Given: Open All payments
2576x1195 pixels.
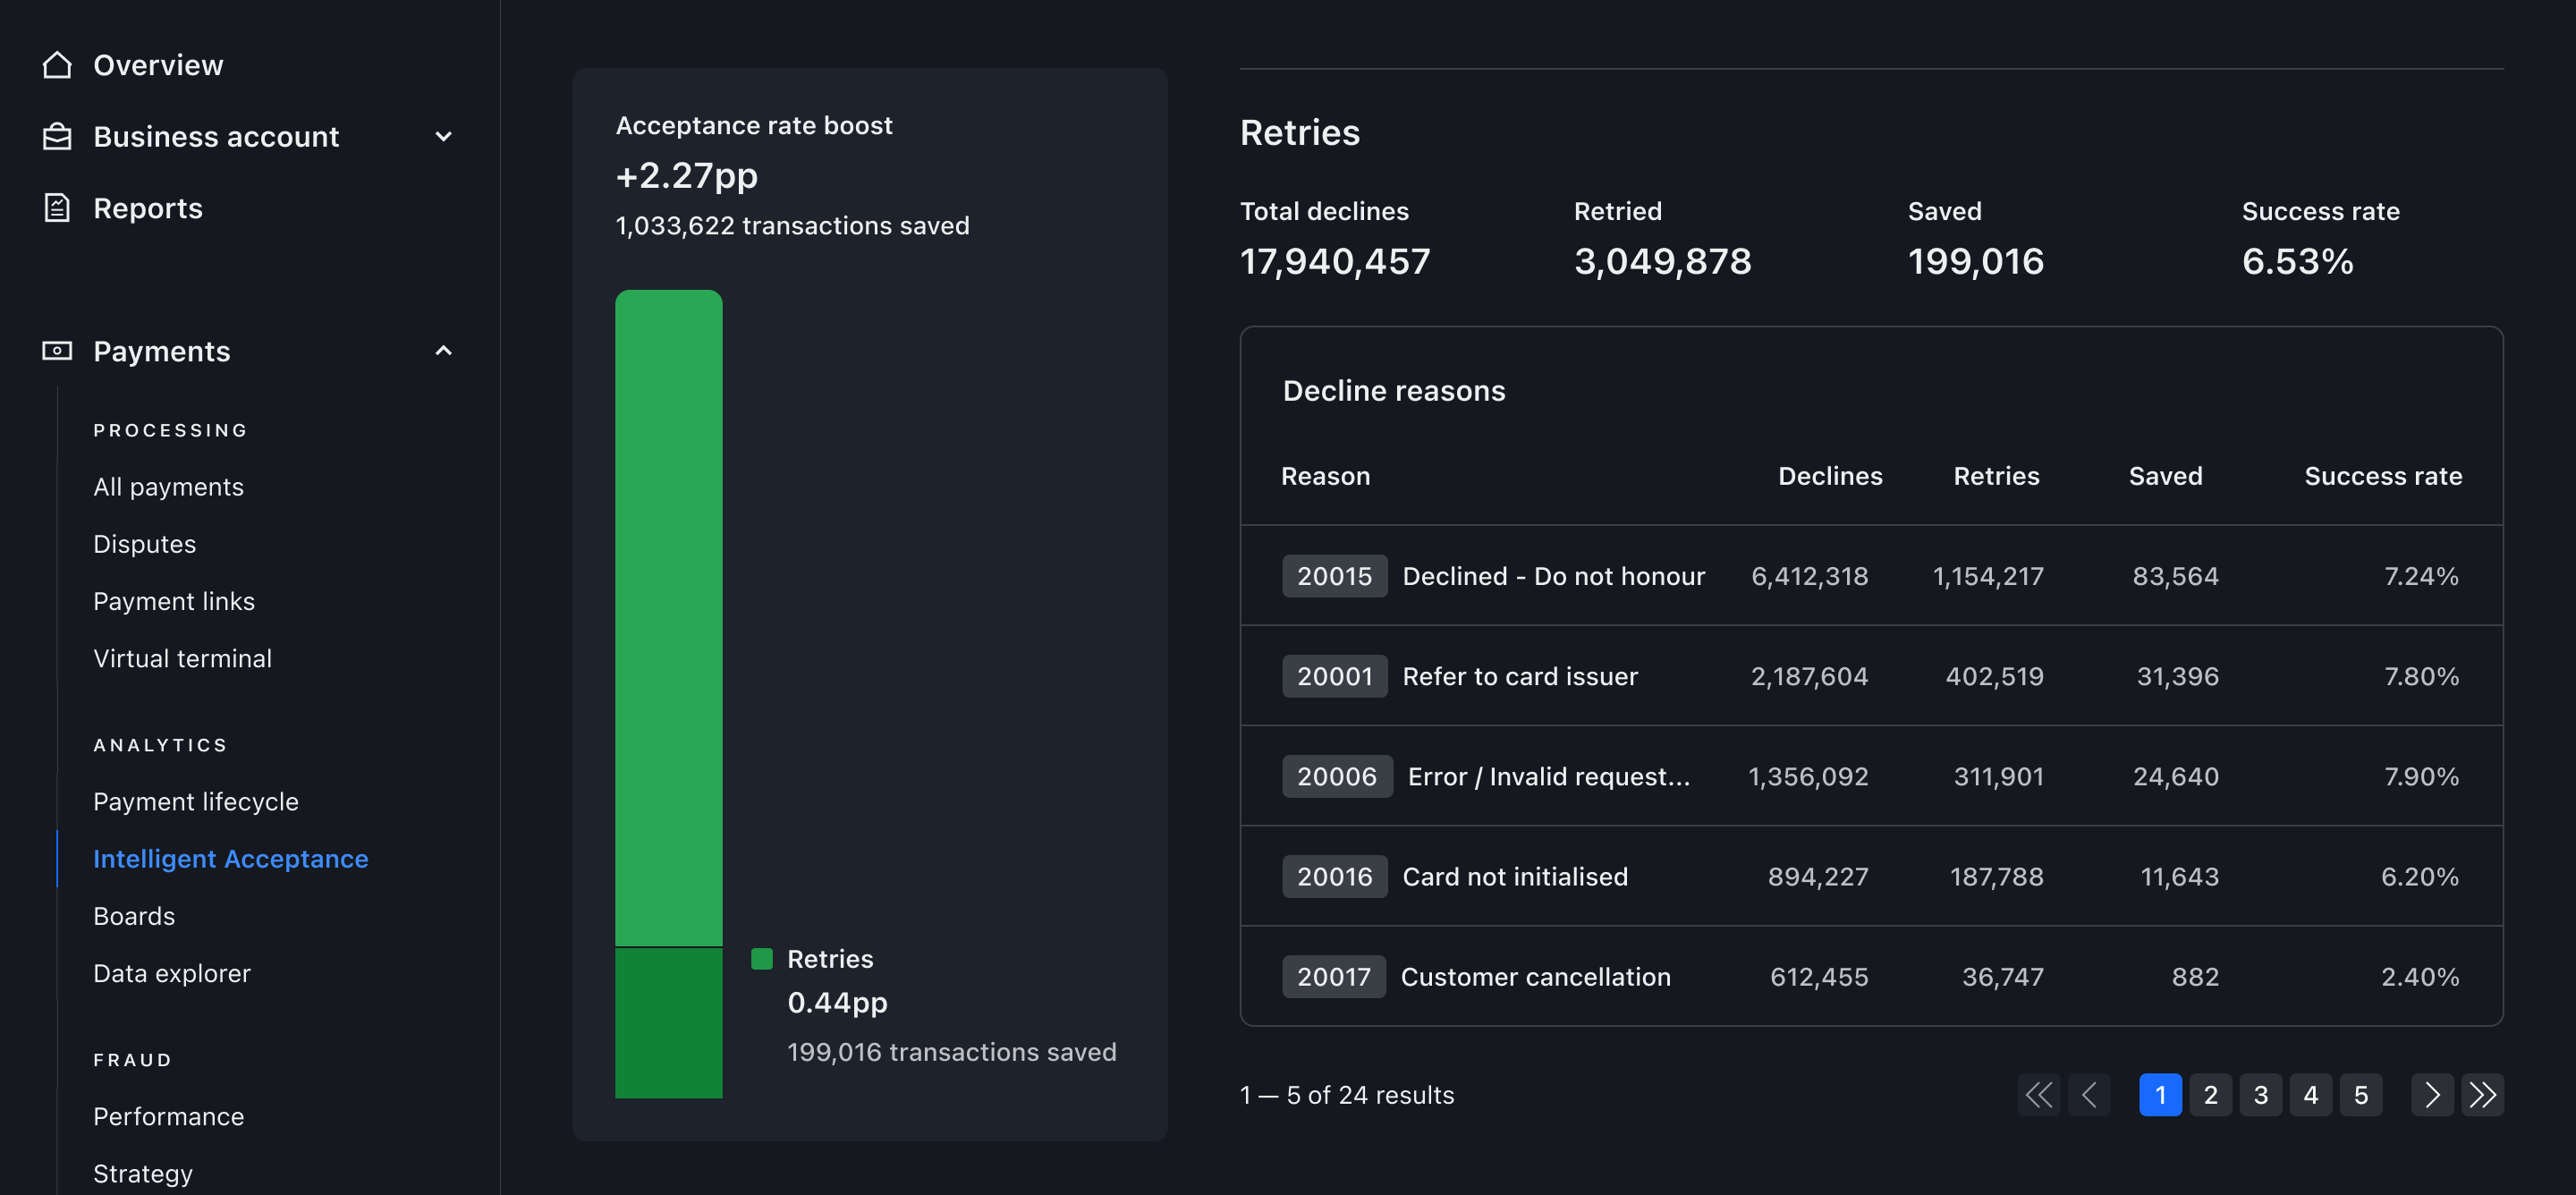Looking at the screenshot, I should tap(168, 487).
